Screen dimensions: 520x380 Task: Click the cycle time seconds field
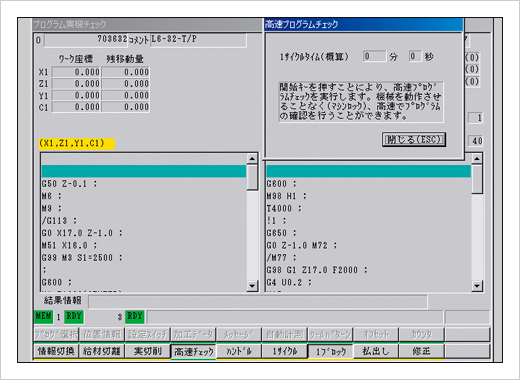pos(415,56)
